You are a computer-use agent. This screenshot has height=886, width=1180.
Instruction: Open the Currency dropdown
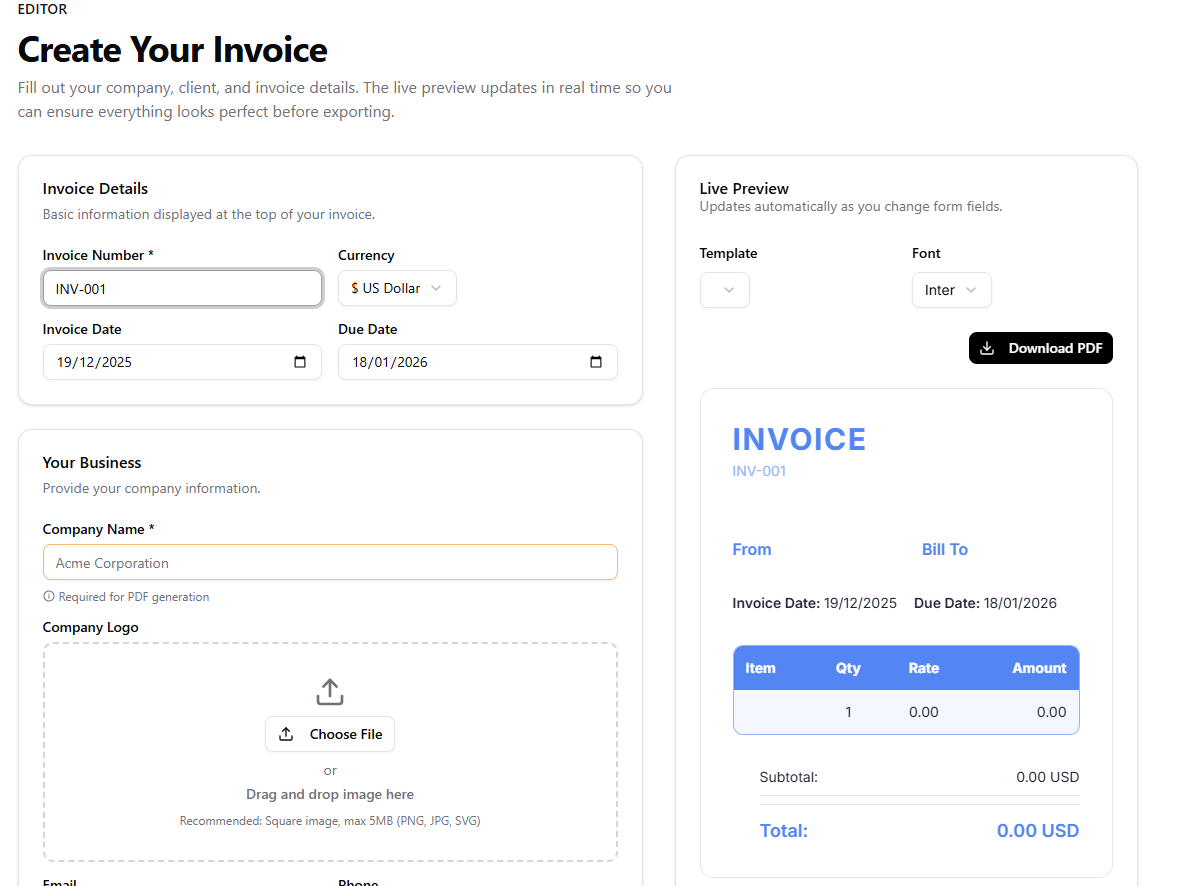tap(396, 288)
